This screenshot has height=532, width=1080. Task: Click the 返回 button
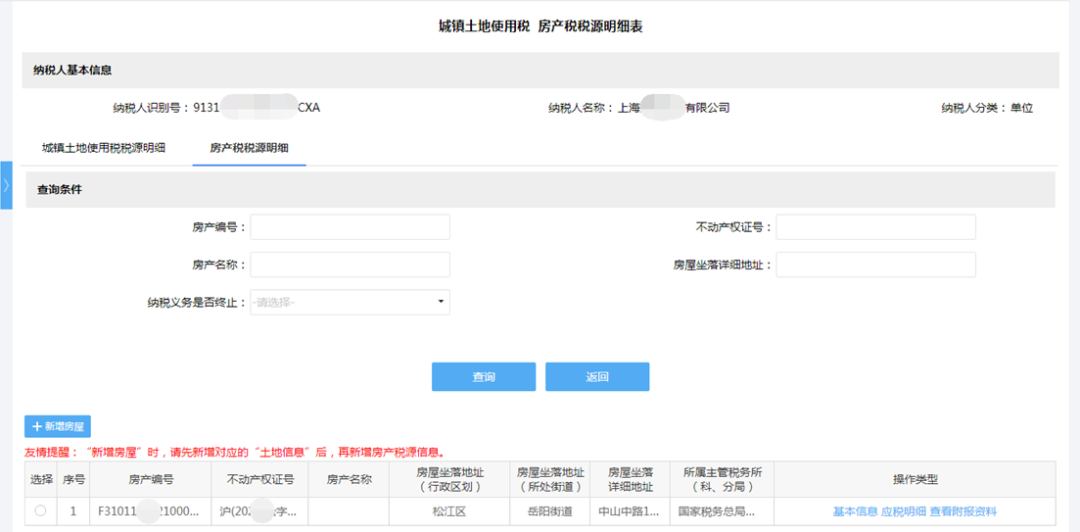[x=597, y=377]
